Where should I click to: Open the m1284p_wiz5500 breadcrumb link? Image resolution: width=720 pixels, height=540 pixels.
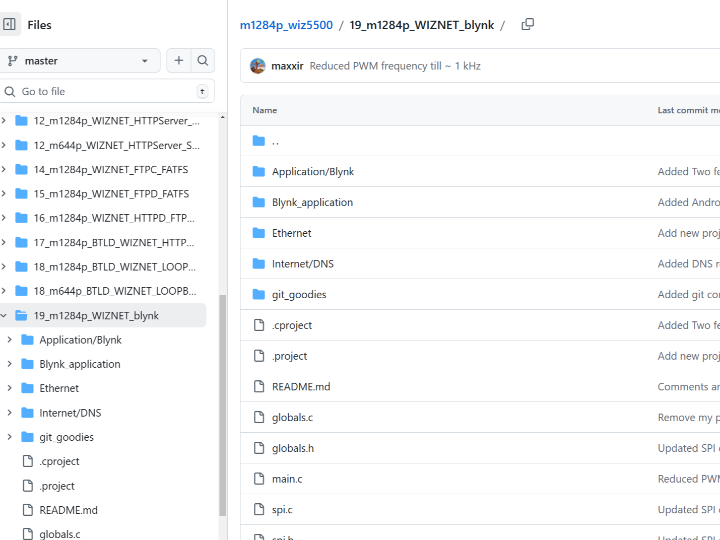coord(286,25)
